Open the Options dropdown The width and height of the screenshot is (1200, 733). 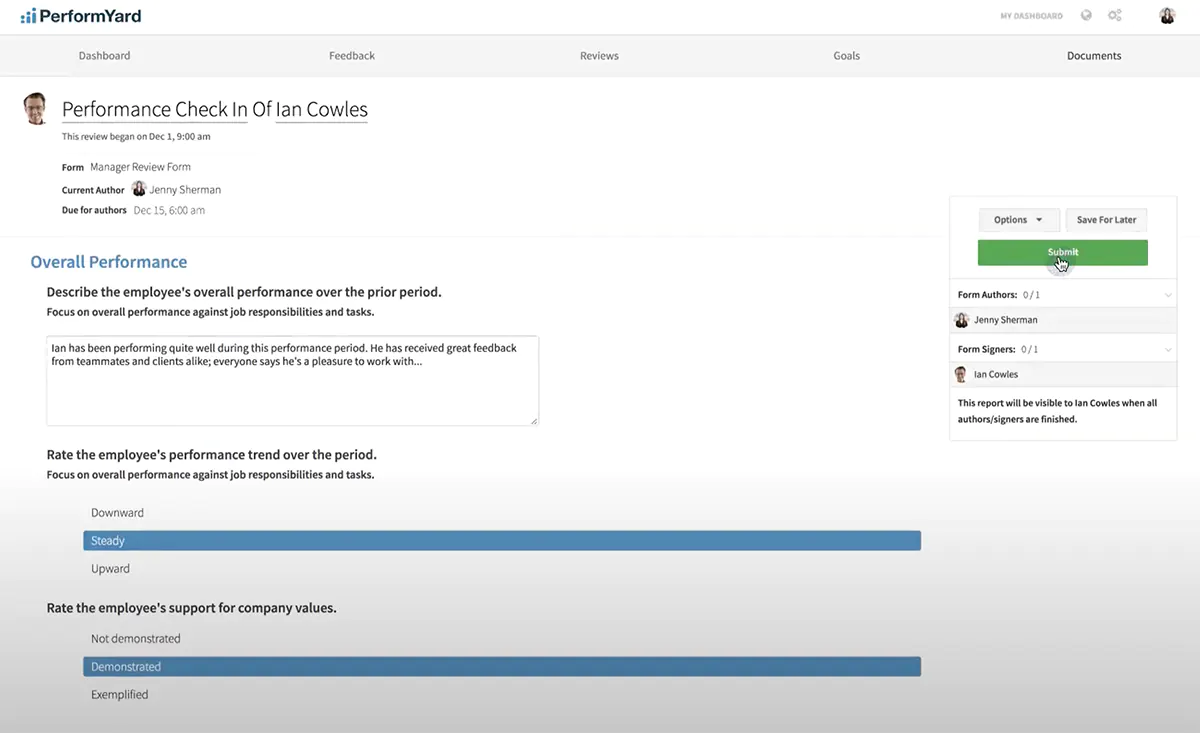click(x=1018, y=220)
